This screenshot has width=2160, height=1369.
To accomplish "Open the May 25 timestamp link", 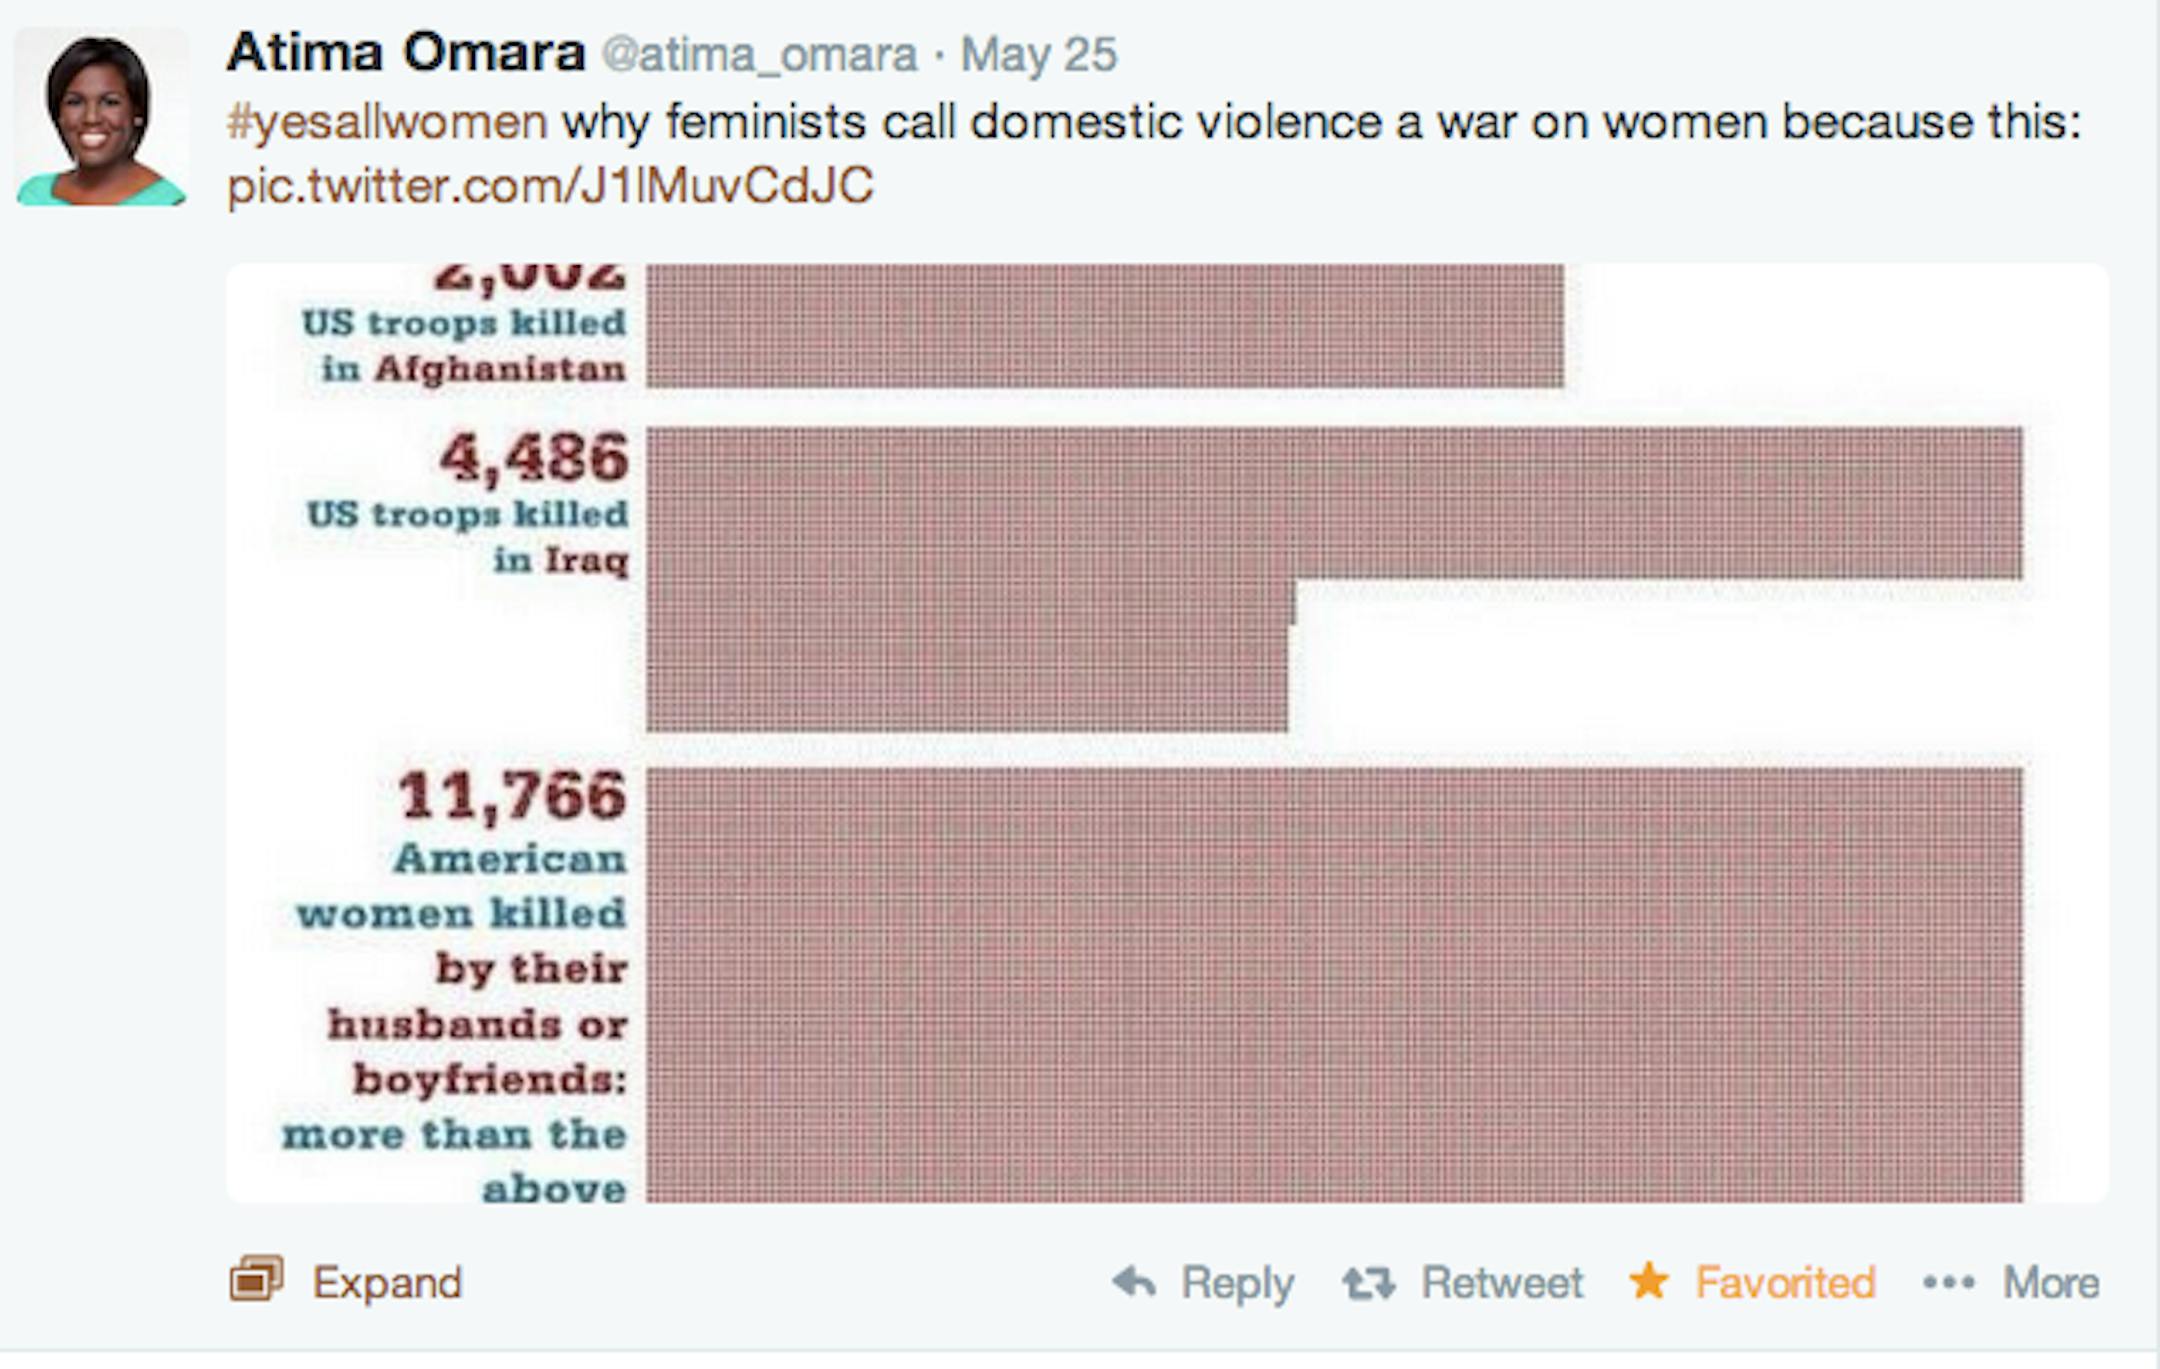I will click(1038, 55).
